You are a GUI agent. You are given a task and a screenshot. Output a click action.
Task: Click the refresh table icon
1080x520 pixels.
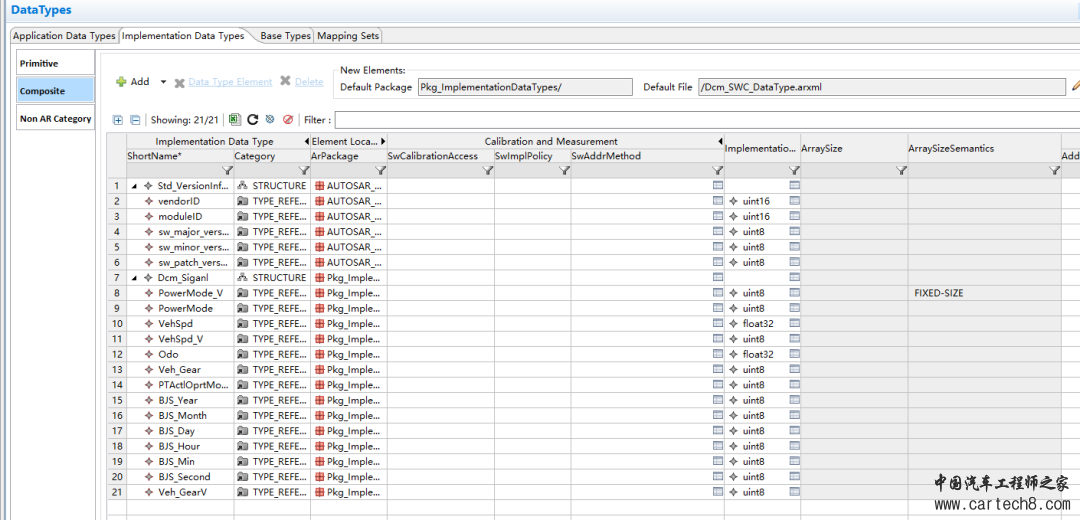pyautogui.click(x=253, y=119)
